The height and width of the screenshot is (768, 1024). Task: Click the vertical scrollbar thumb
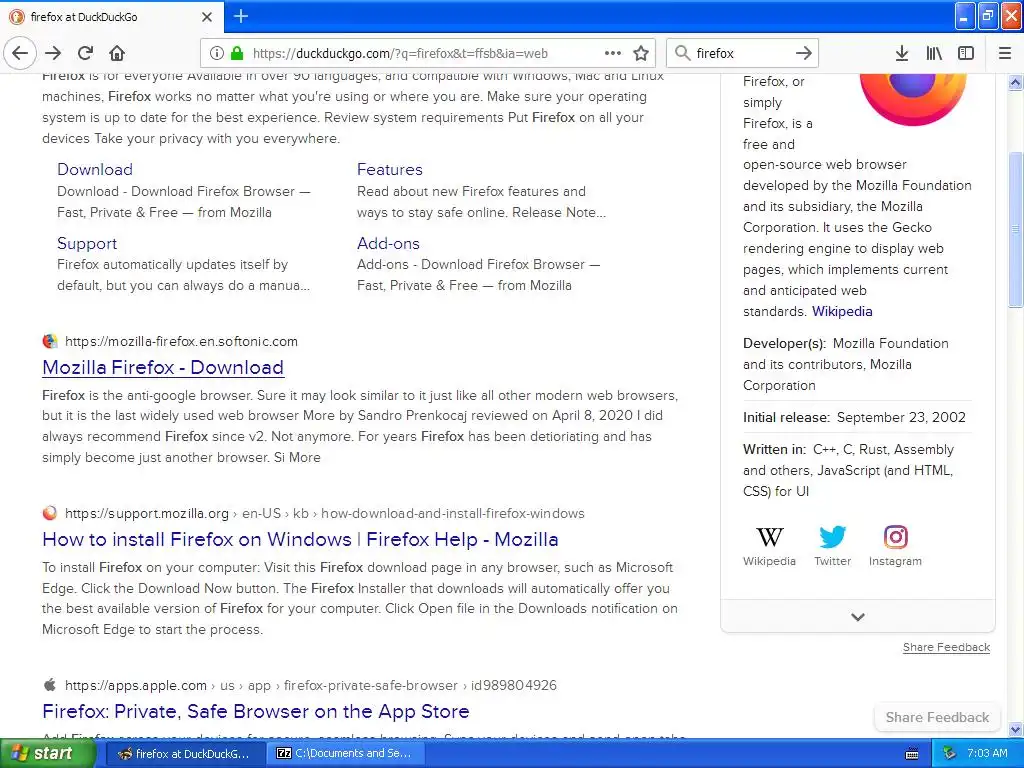click(x=1016, y=229)
